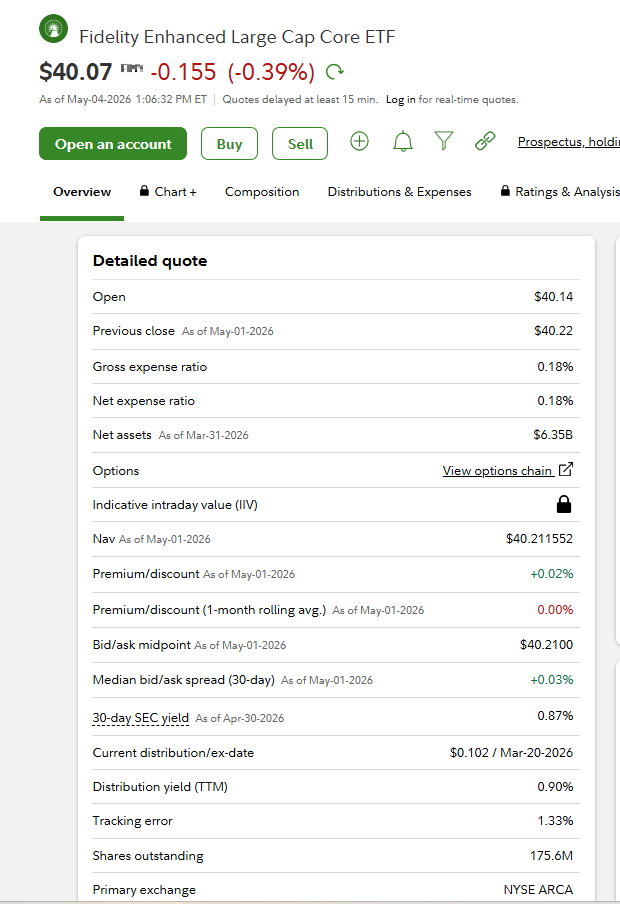Open the Distributions & Expenses tab
This screenshot has height=904, width=620.
(399, 192)
